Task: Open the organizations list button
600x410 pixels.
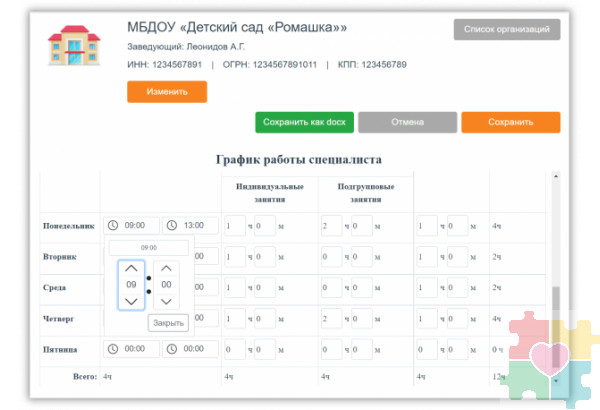Action: [x=507, y=29]
